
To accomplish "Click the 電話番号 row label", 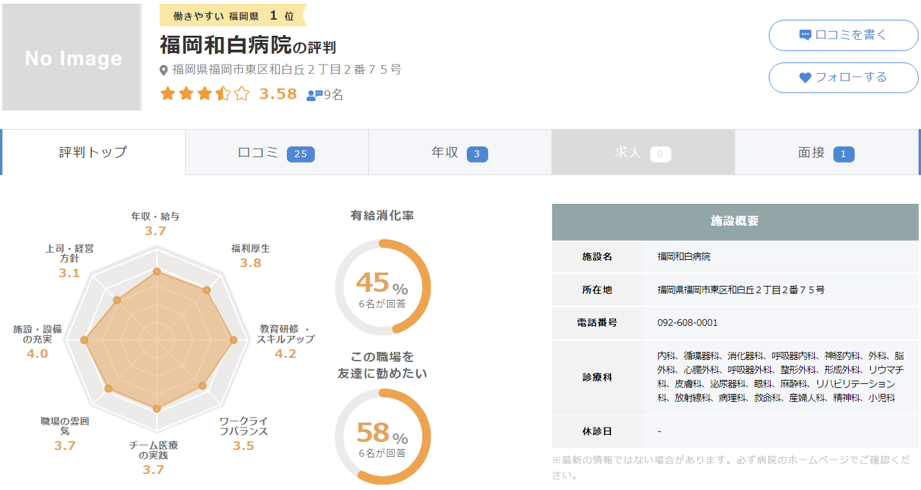I will coord(597,323).
